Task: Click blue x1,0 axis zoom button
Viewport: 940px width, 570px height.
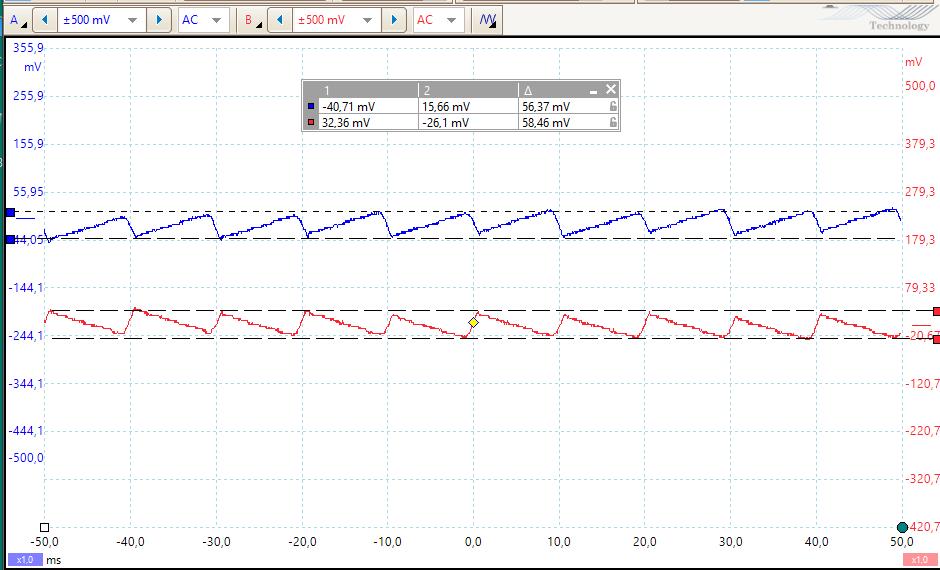Action: point(25,560)
